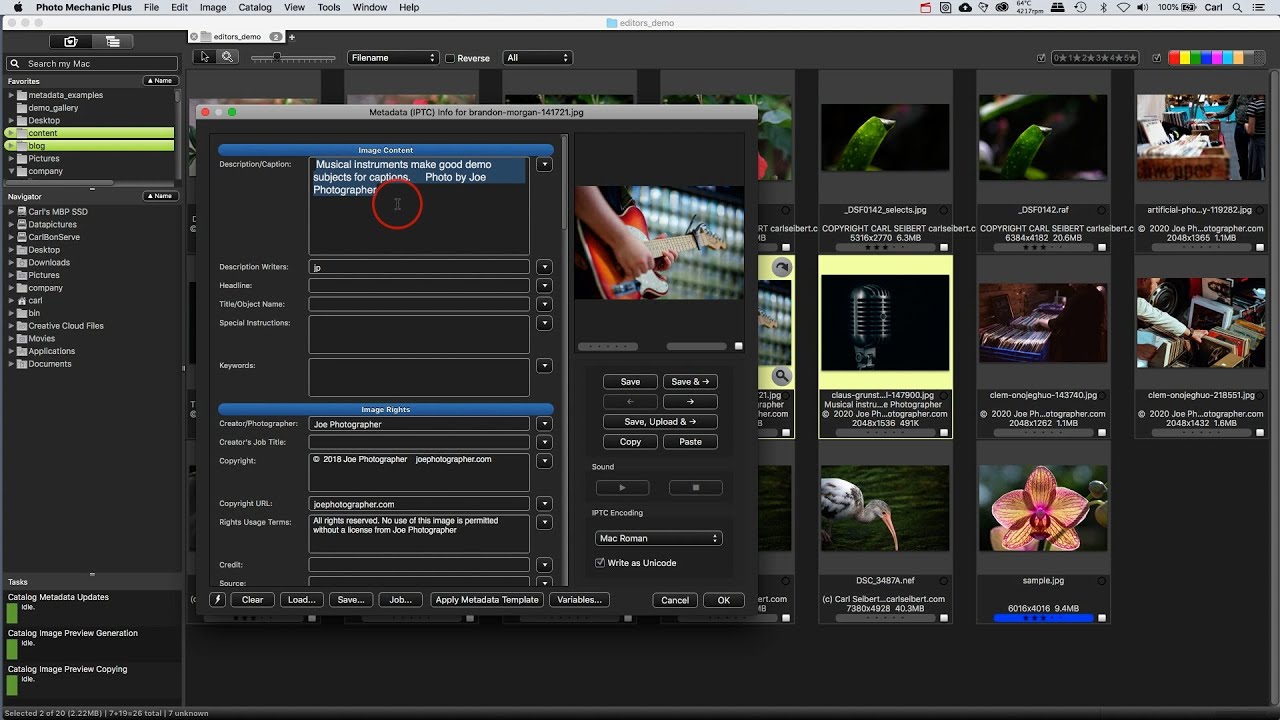Open the Image menu
The image size is (1280, 720).
[x=213, y=7]
